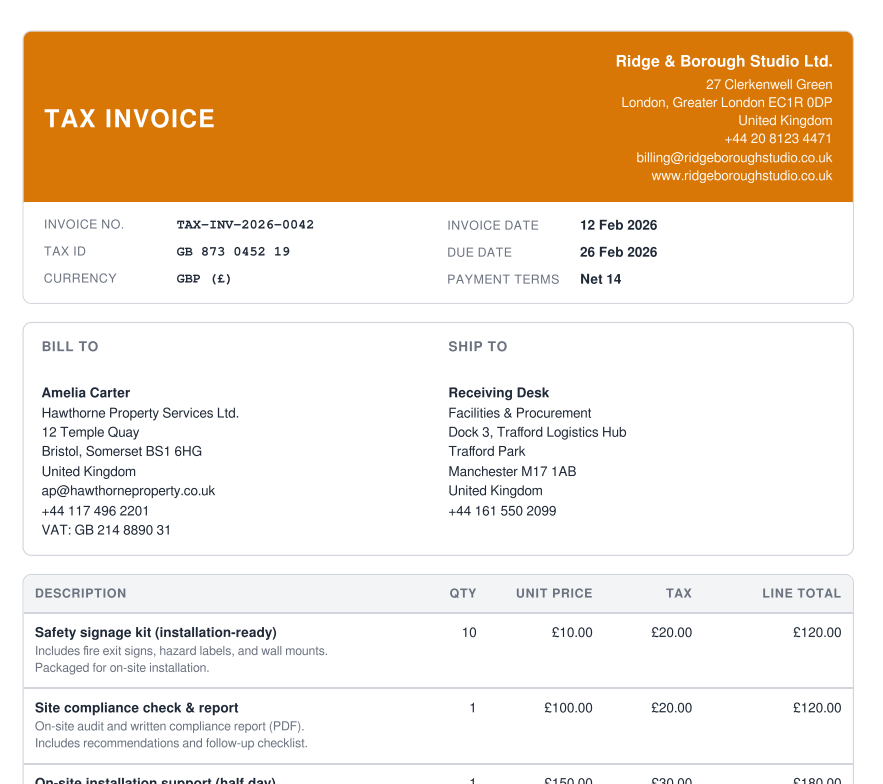The width and height of the screenshot is (883, 784).
Task: Click the UNIT PRICE column header
Action: point(554,594)
